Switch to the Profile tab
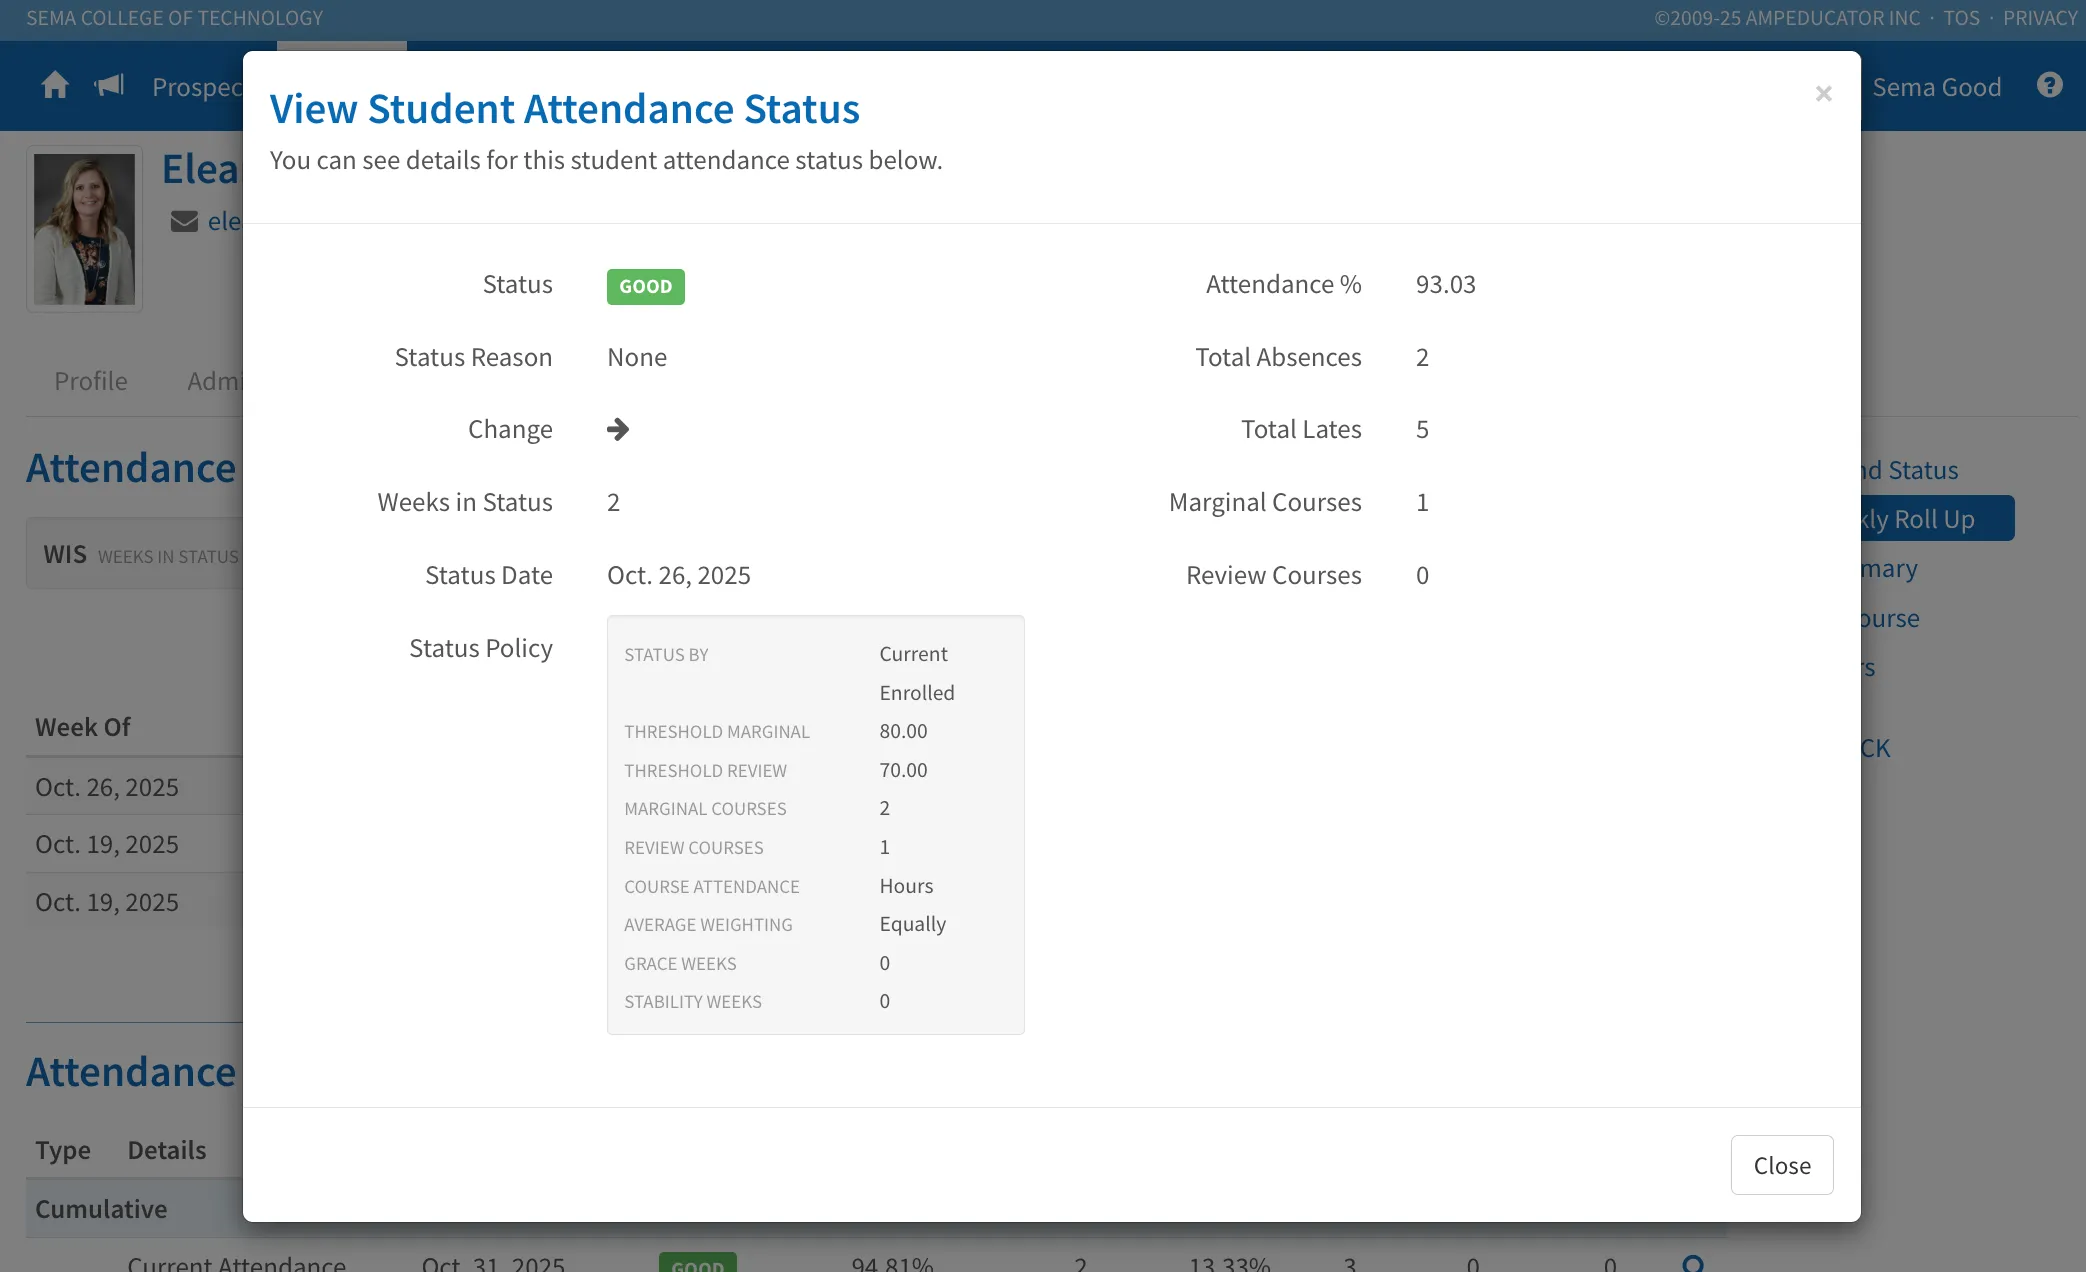 (x=91, y=381)
